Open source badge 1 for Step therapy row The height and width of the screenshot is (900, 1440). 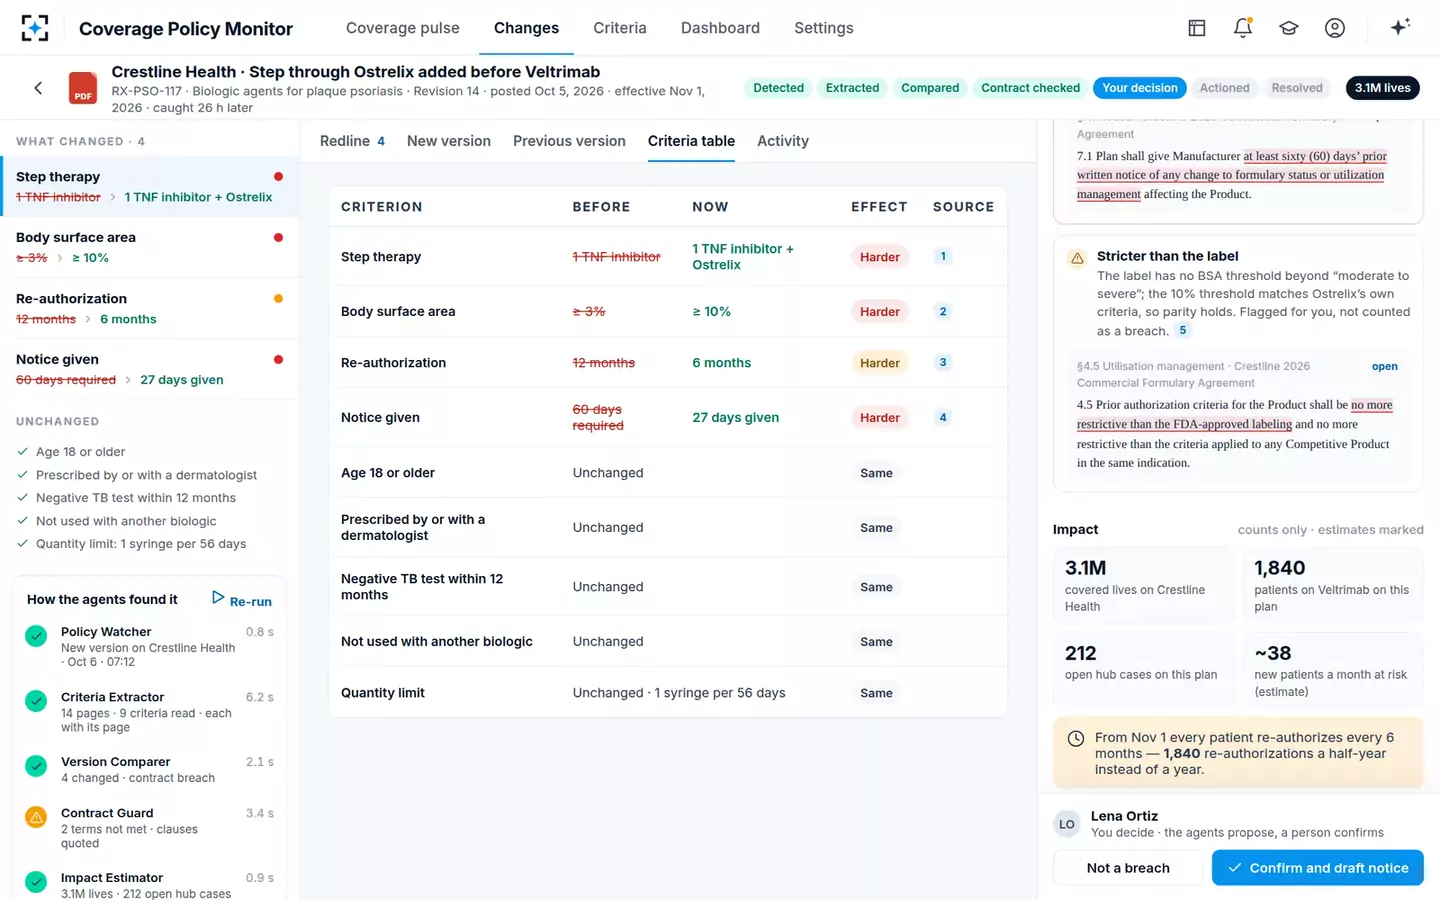pos(943,256)
